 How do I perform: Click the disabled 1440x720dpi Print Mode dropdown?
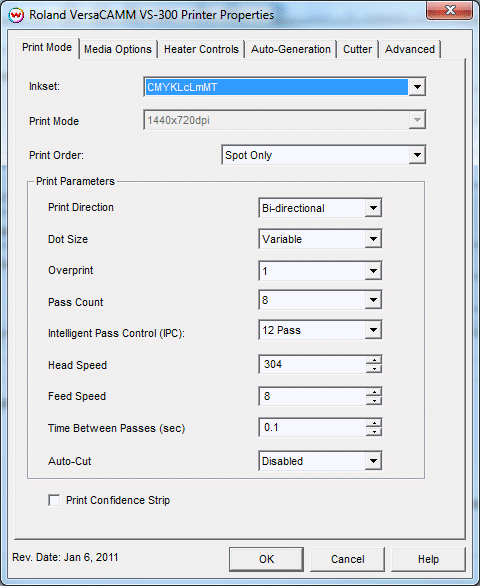[x=284, y=120]
